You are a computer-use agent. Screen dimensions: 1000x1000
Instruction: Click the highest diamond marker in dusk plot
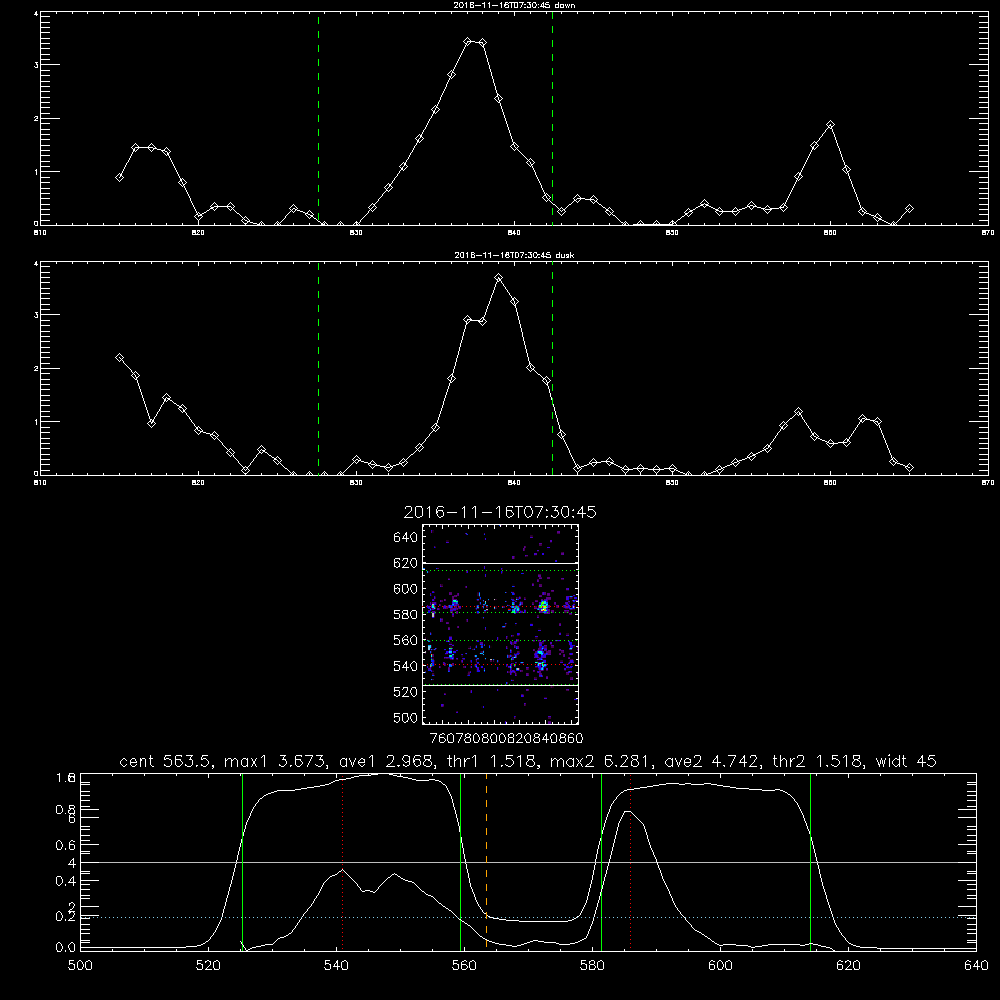(x=499, y=278)
